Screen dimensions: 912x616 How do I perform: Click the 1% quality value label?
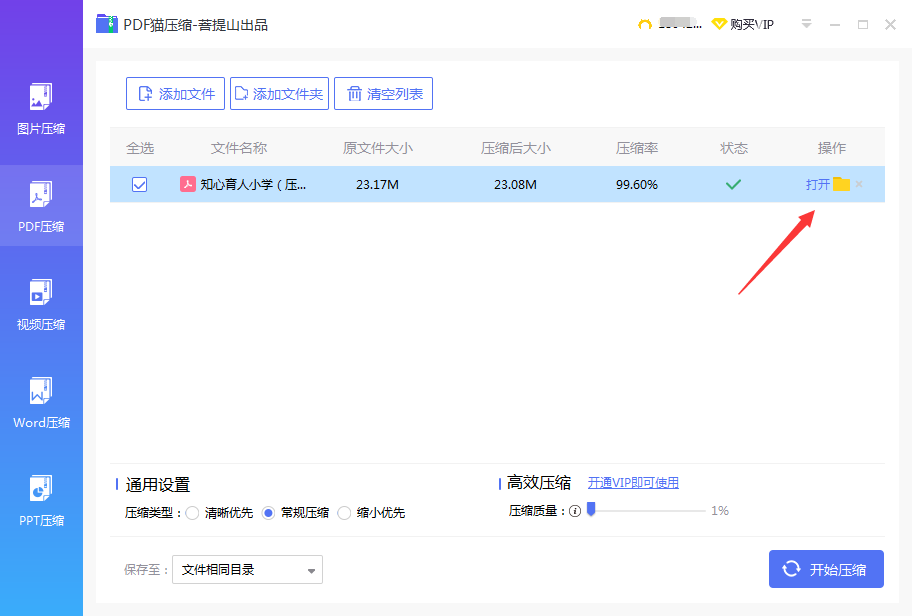(720, 511)
